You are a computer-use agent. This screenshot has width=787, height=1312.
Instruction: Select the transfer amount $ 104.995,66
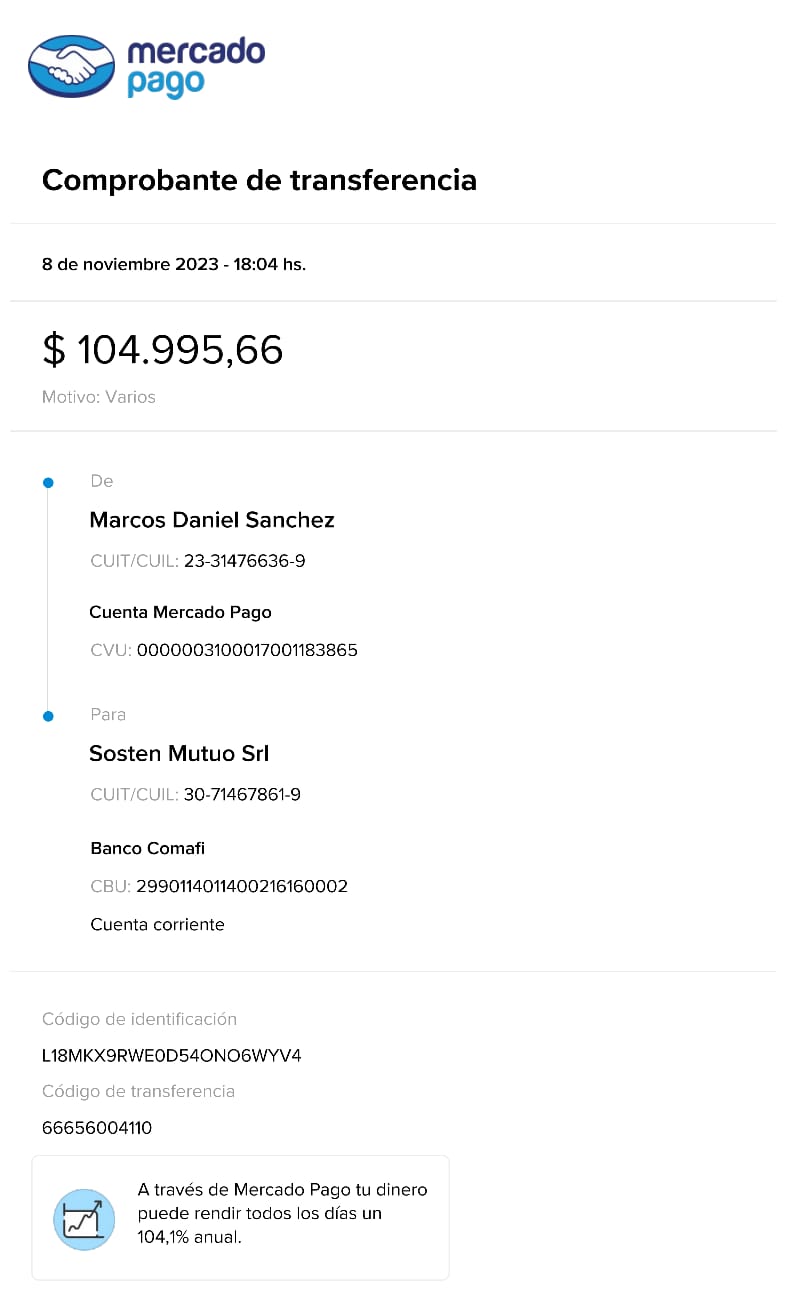(162, 350)
